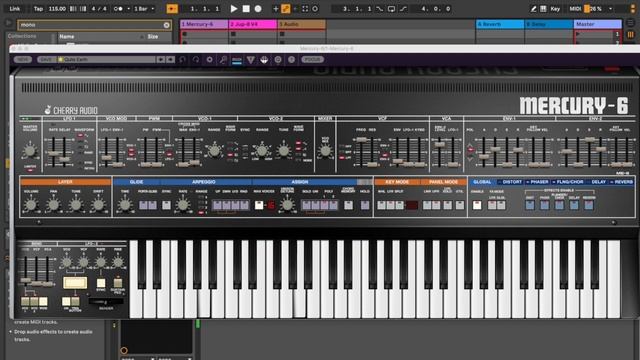640x360 pixels.
Task: Open the quantization 1 Bar dropdown
Action: 144,9
